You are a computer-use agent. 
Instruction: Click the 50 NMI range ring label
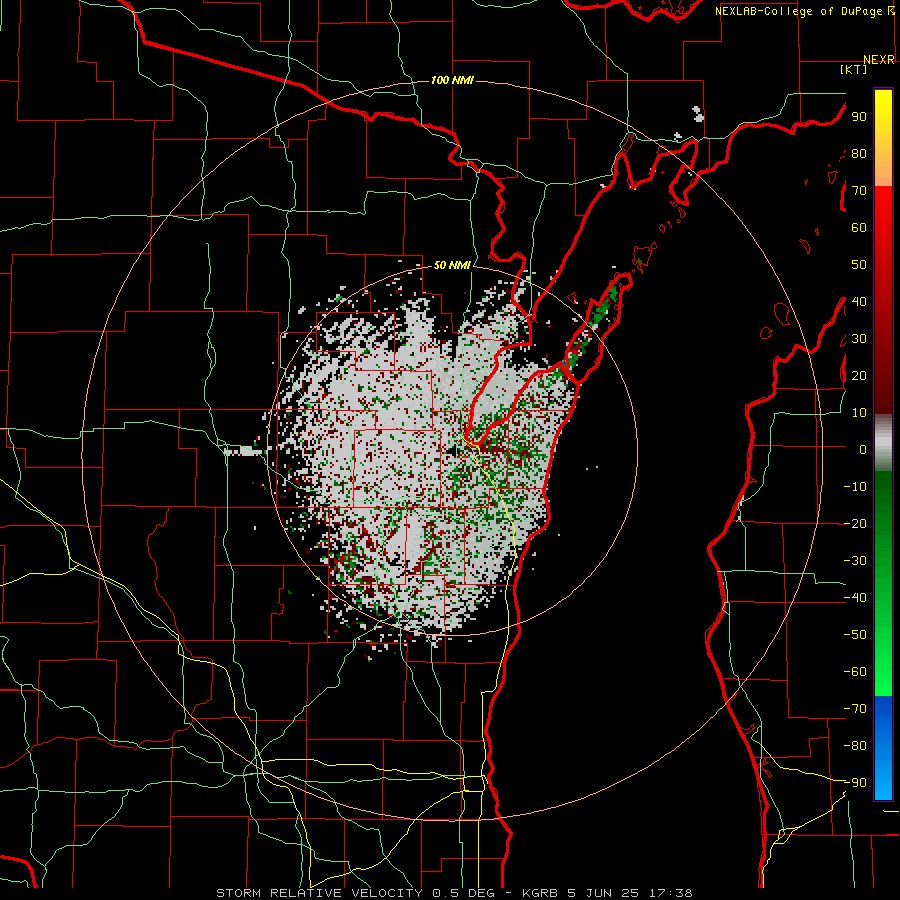(452, 265)
